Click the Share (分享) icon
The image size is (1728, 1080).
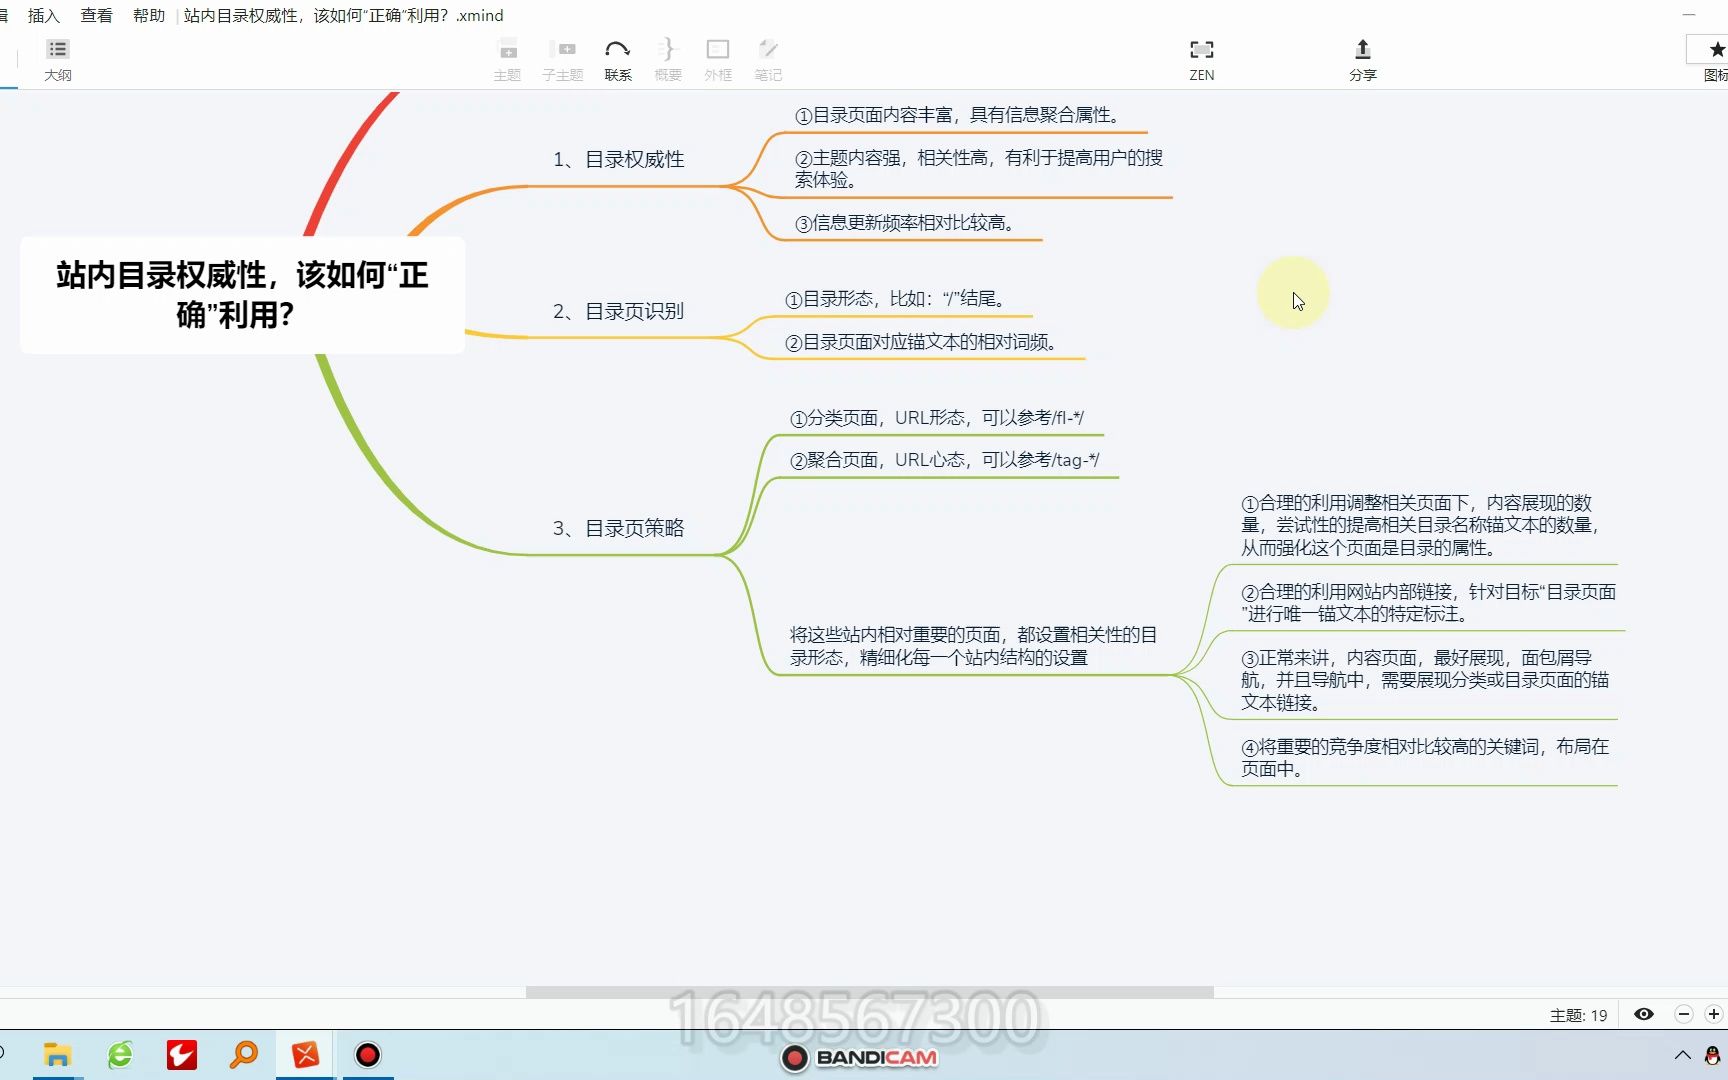(1362, 55)
